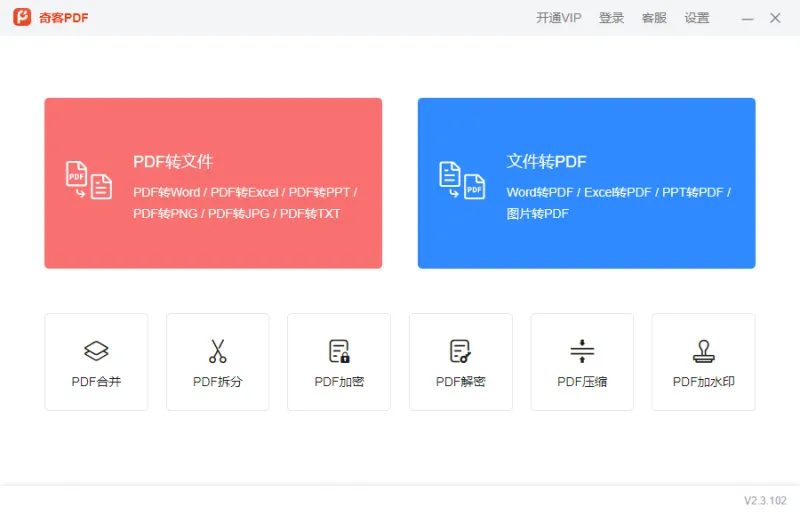Open the blue 文件转PDF card title
This screenshot has width=800, height=516.
[x=546, y=162]
